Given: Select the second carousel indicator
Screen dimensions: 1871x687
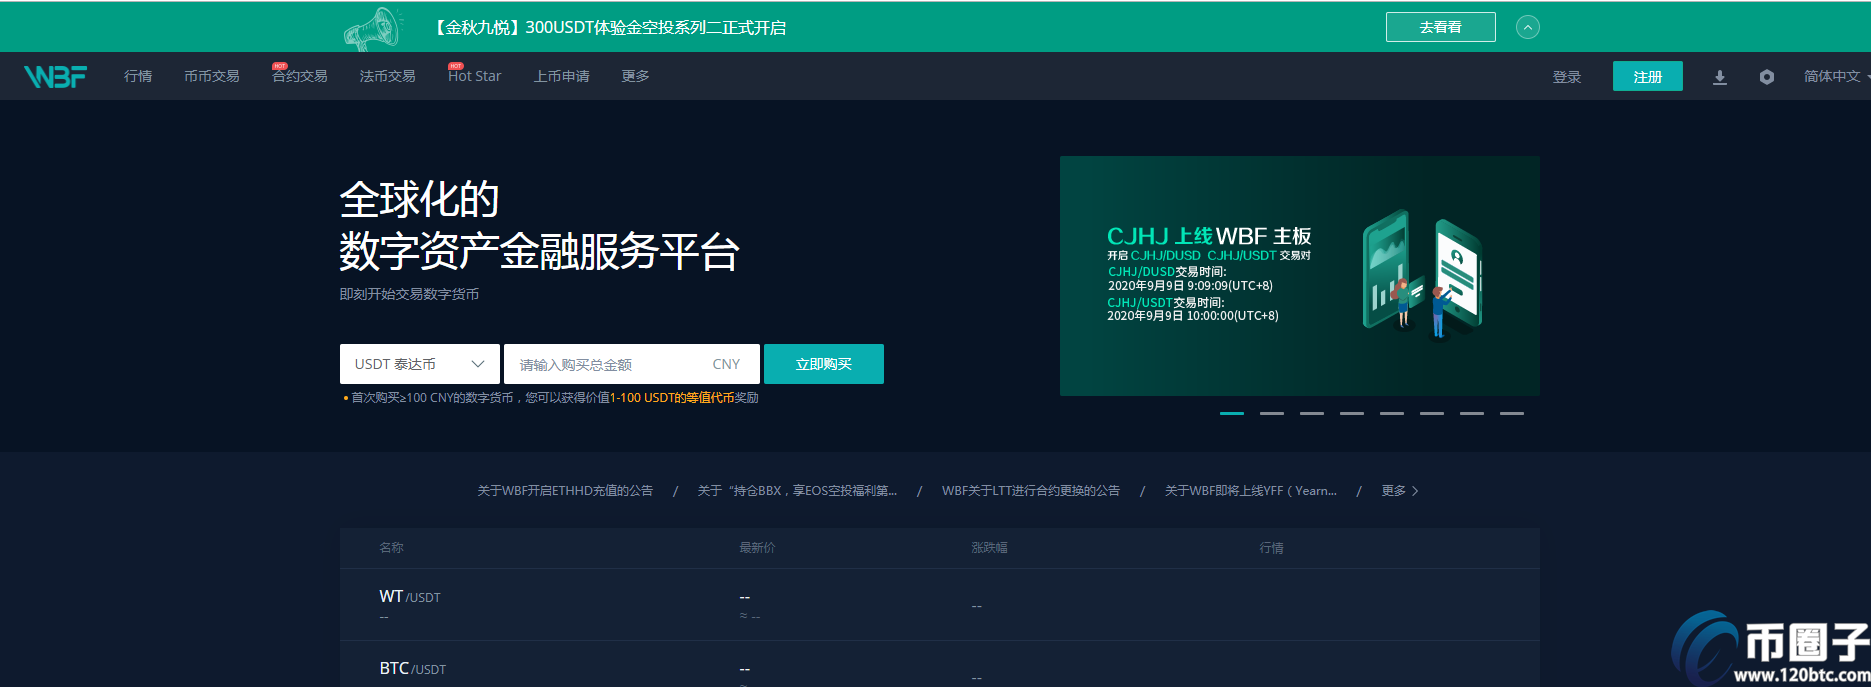Looking at the screenshot, I should click(1272, 413).
